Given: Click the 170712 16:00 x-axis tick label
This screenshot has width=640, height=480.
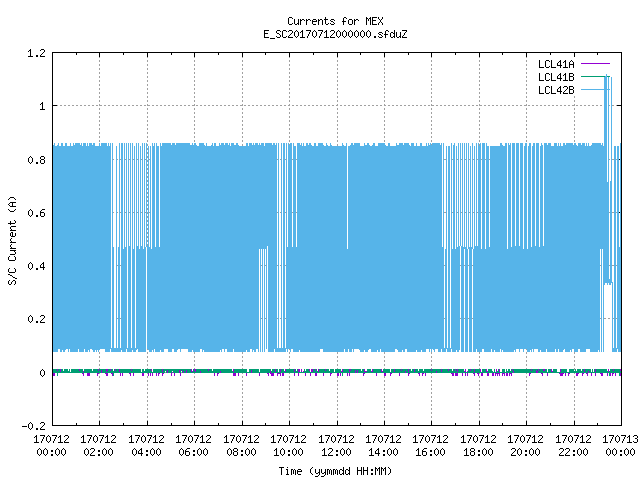Looking at the screenshot, I should (x=430, y=446).
